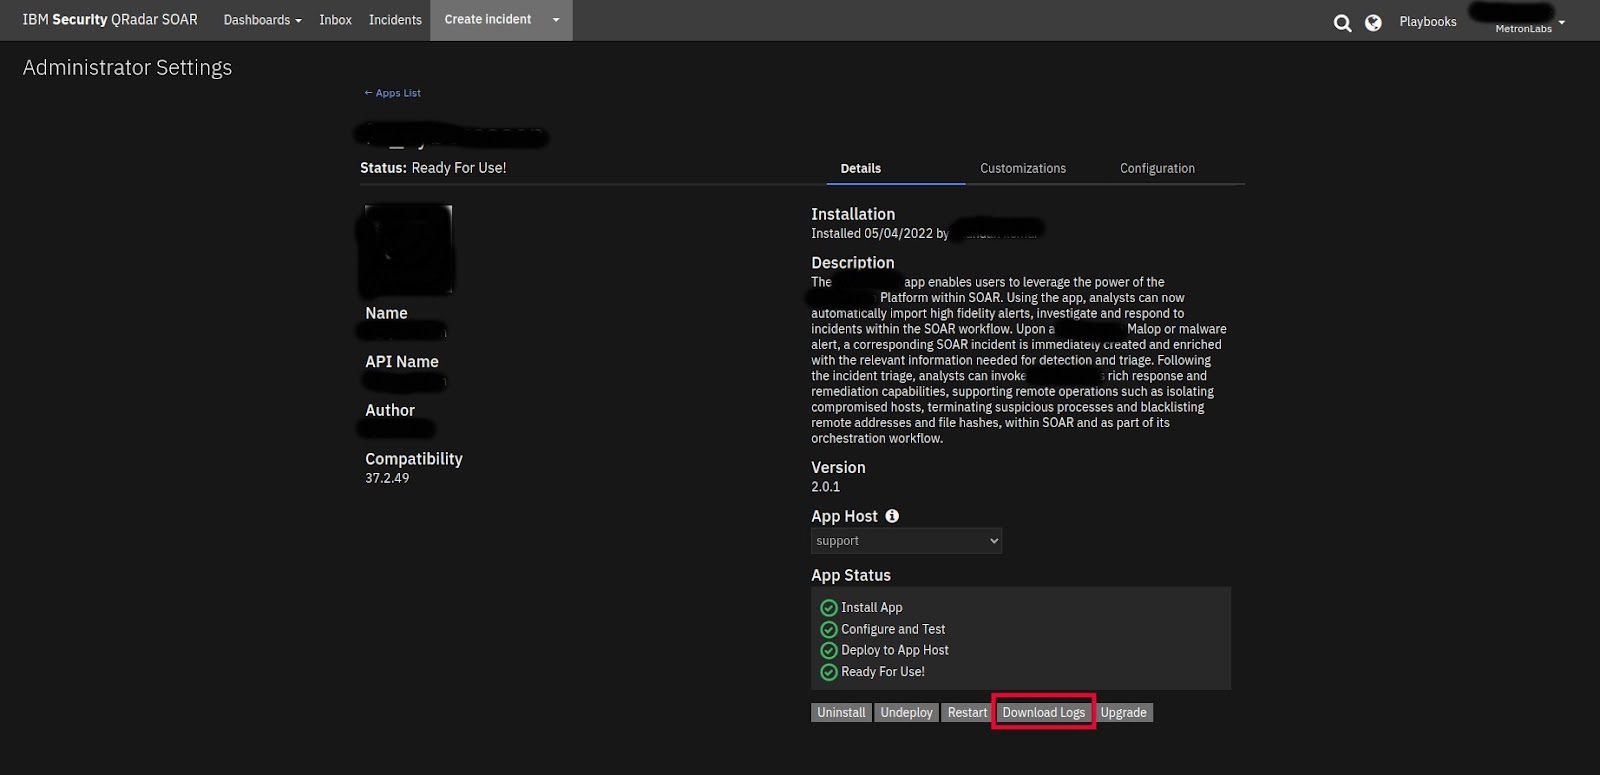Click the Status: Ready For Use! text

click(433, 168)
